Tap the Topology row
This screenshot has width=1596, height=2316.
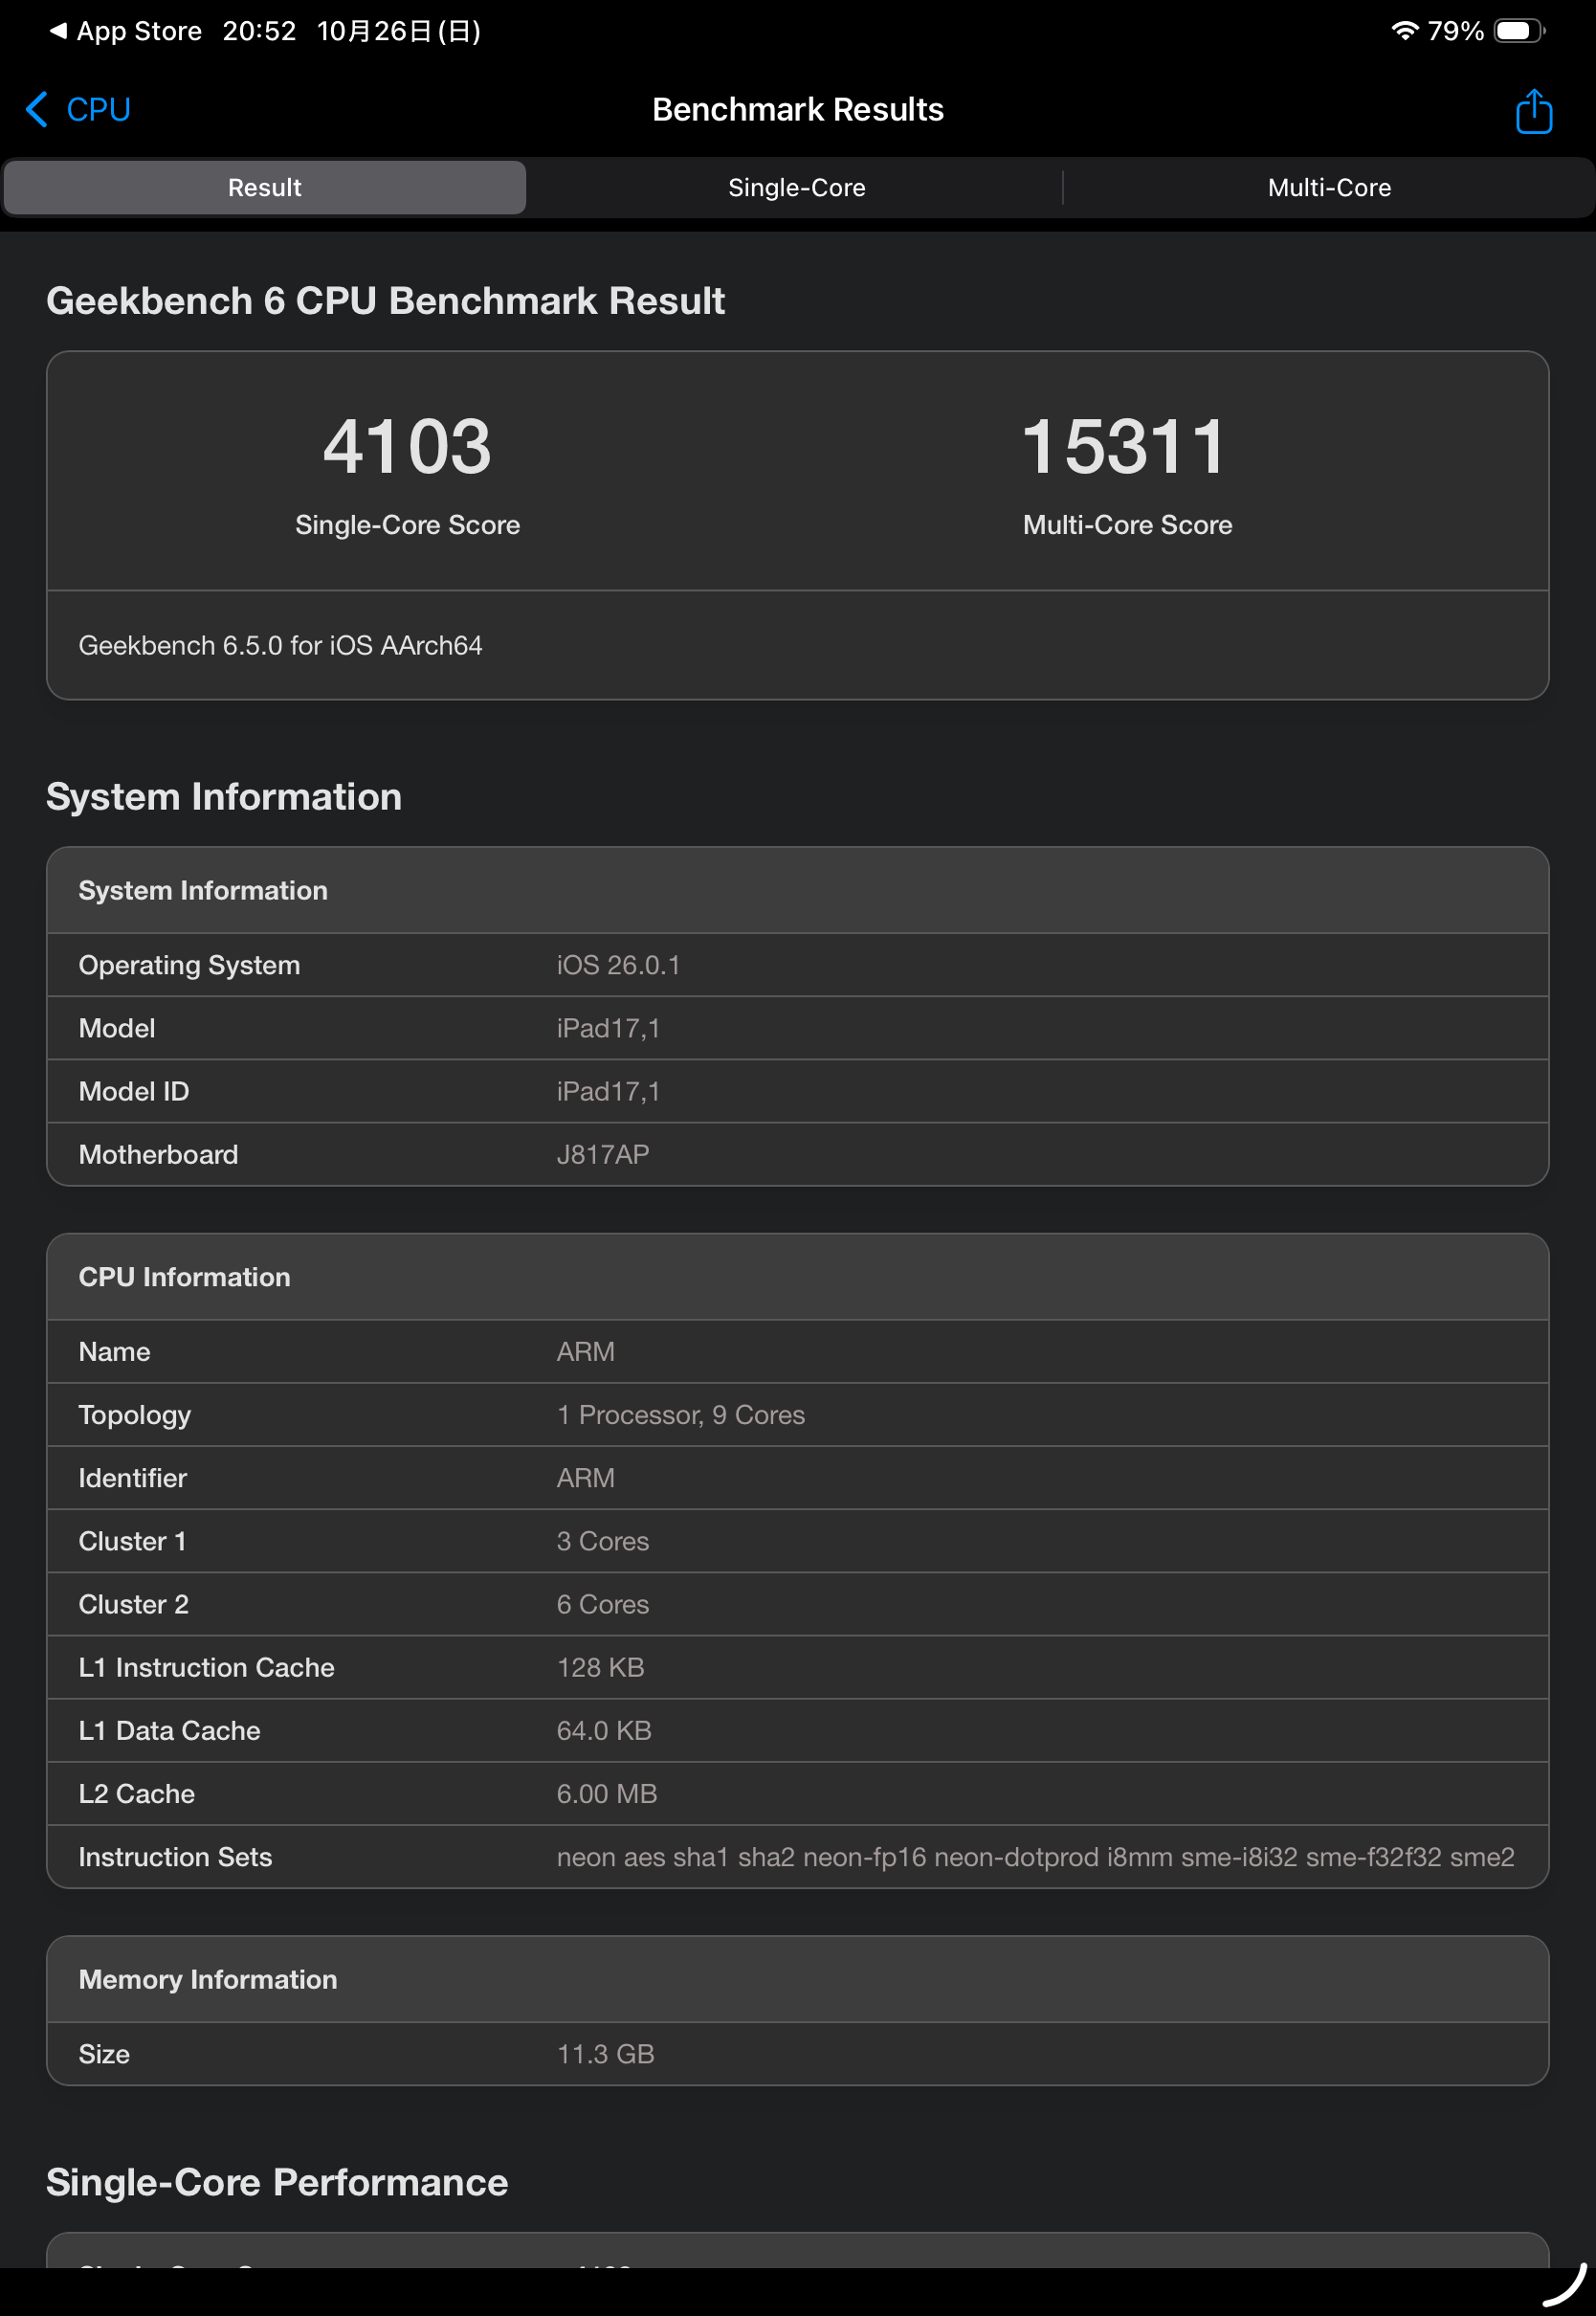click(x=797, y=1414)
